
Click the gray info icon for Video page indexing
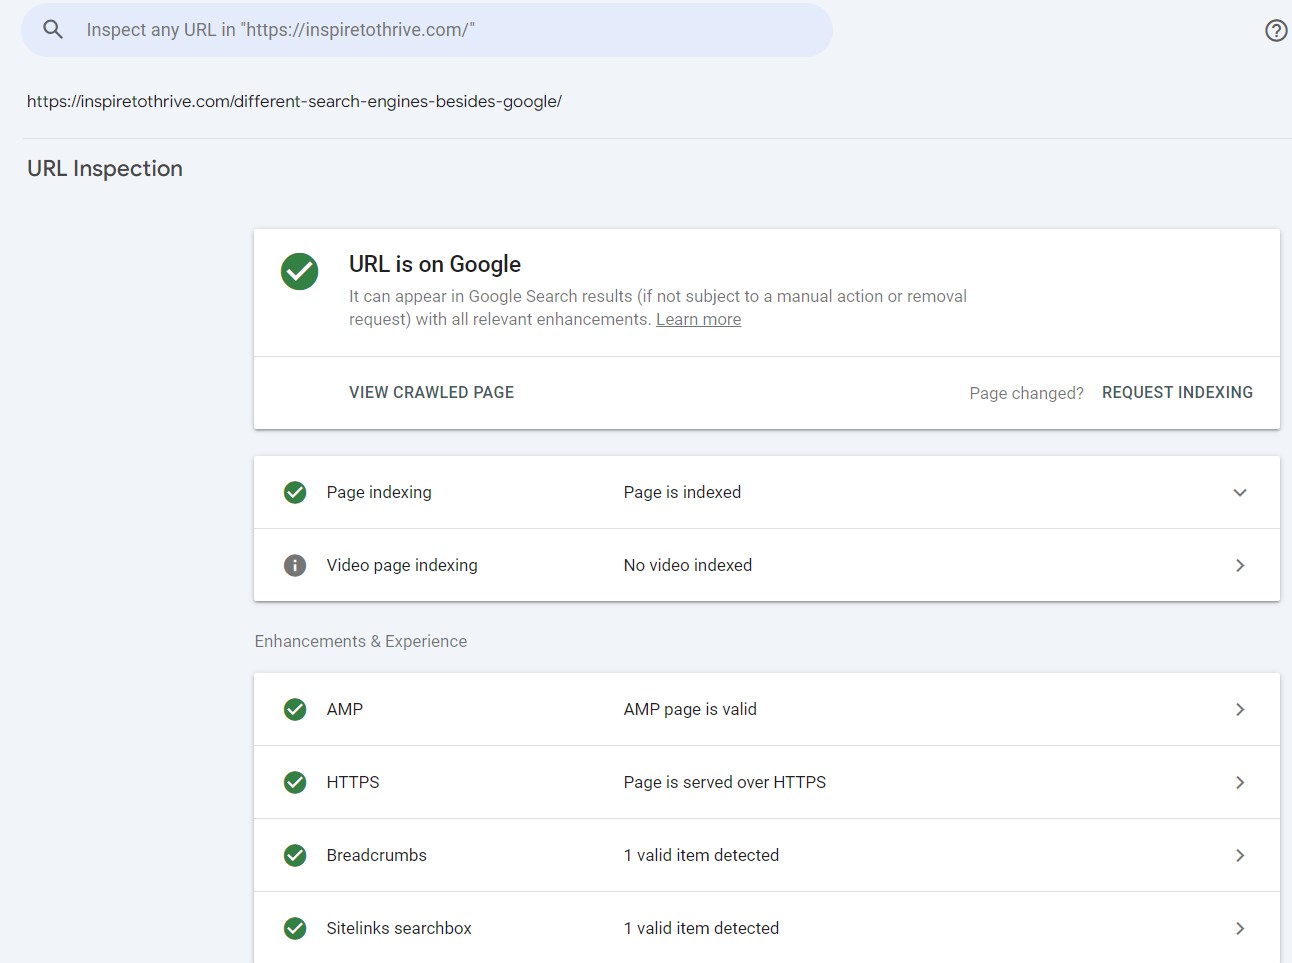pos(294,565)
